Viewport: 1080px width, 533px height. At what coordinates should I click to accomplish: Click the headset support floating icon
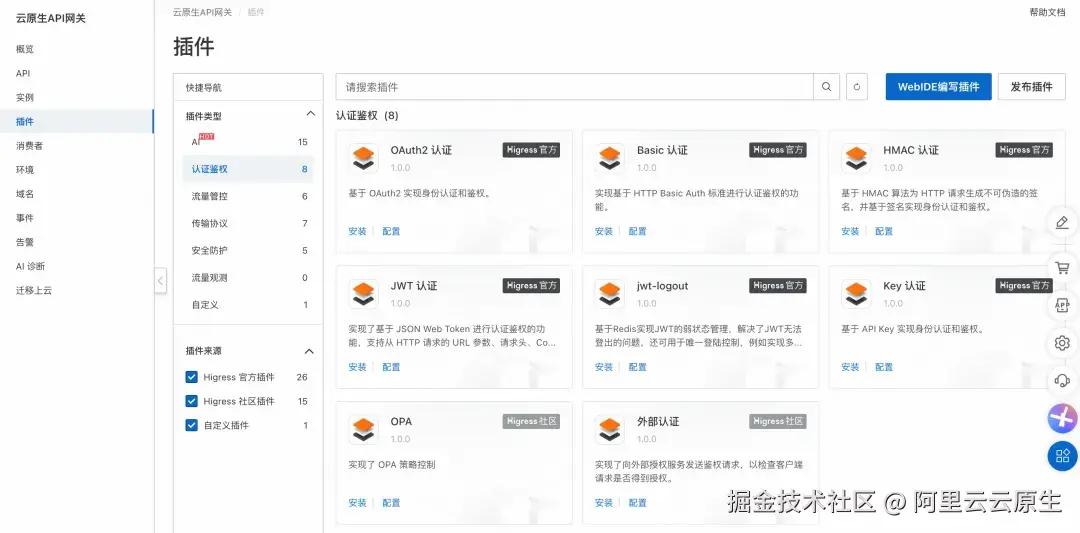point(1062,380)
